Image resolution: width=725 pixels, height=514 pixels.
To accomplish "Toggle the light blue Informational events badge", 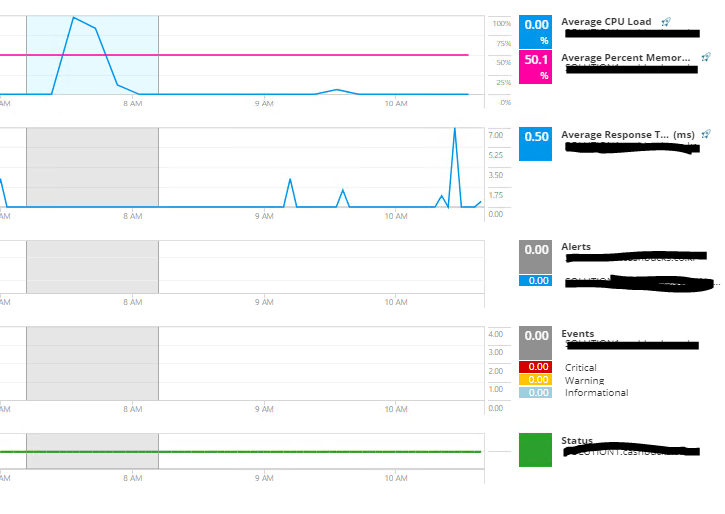I will (x=535, y=393).
